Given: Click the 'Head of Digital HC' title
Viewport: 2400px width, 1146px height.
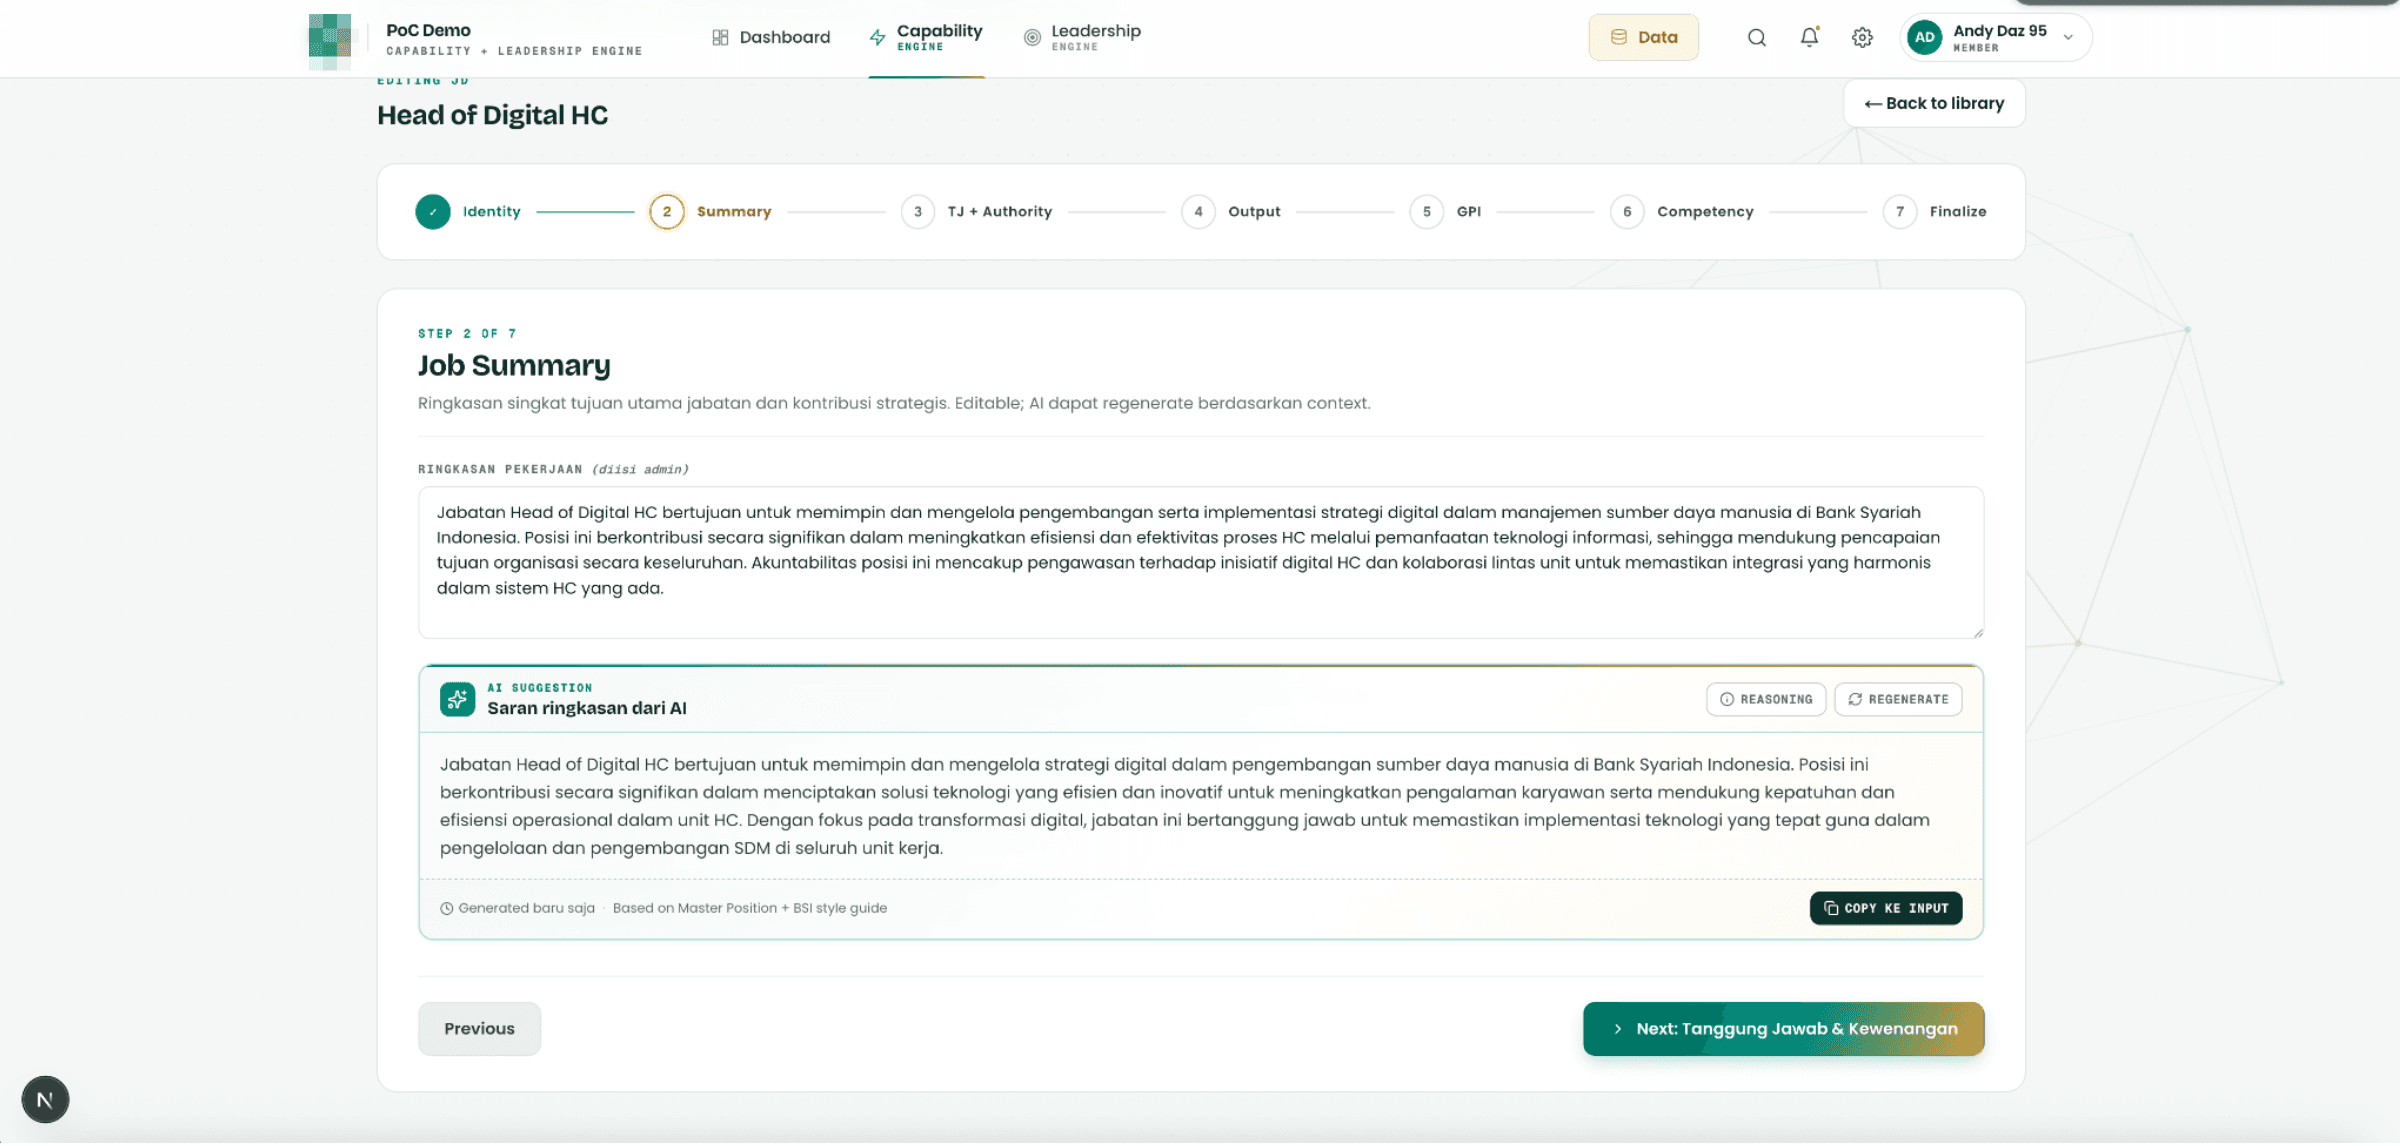Looking at the screenshot, I should click(492, 116).
